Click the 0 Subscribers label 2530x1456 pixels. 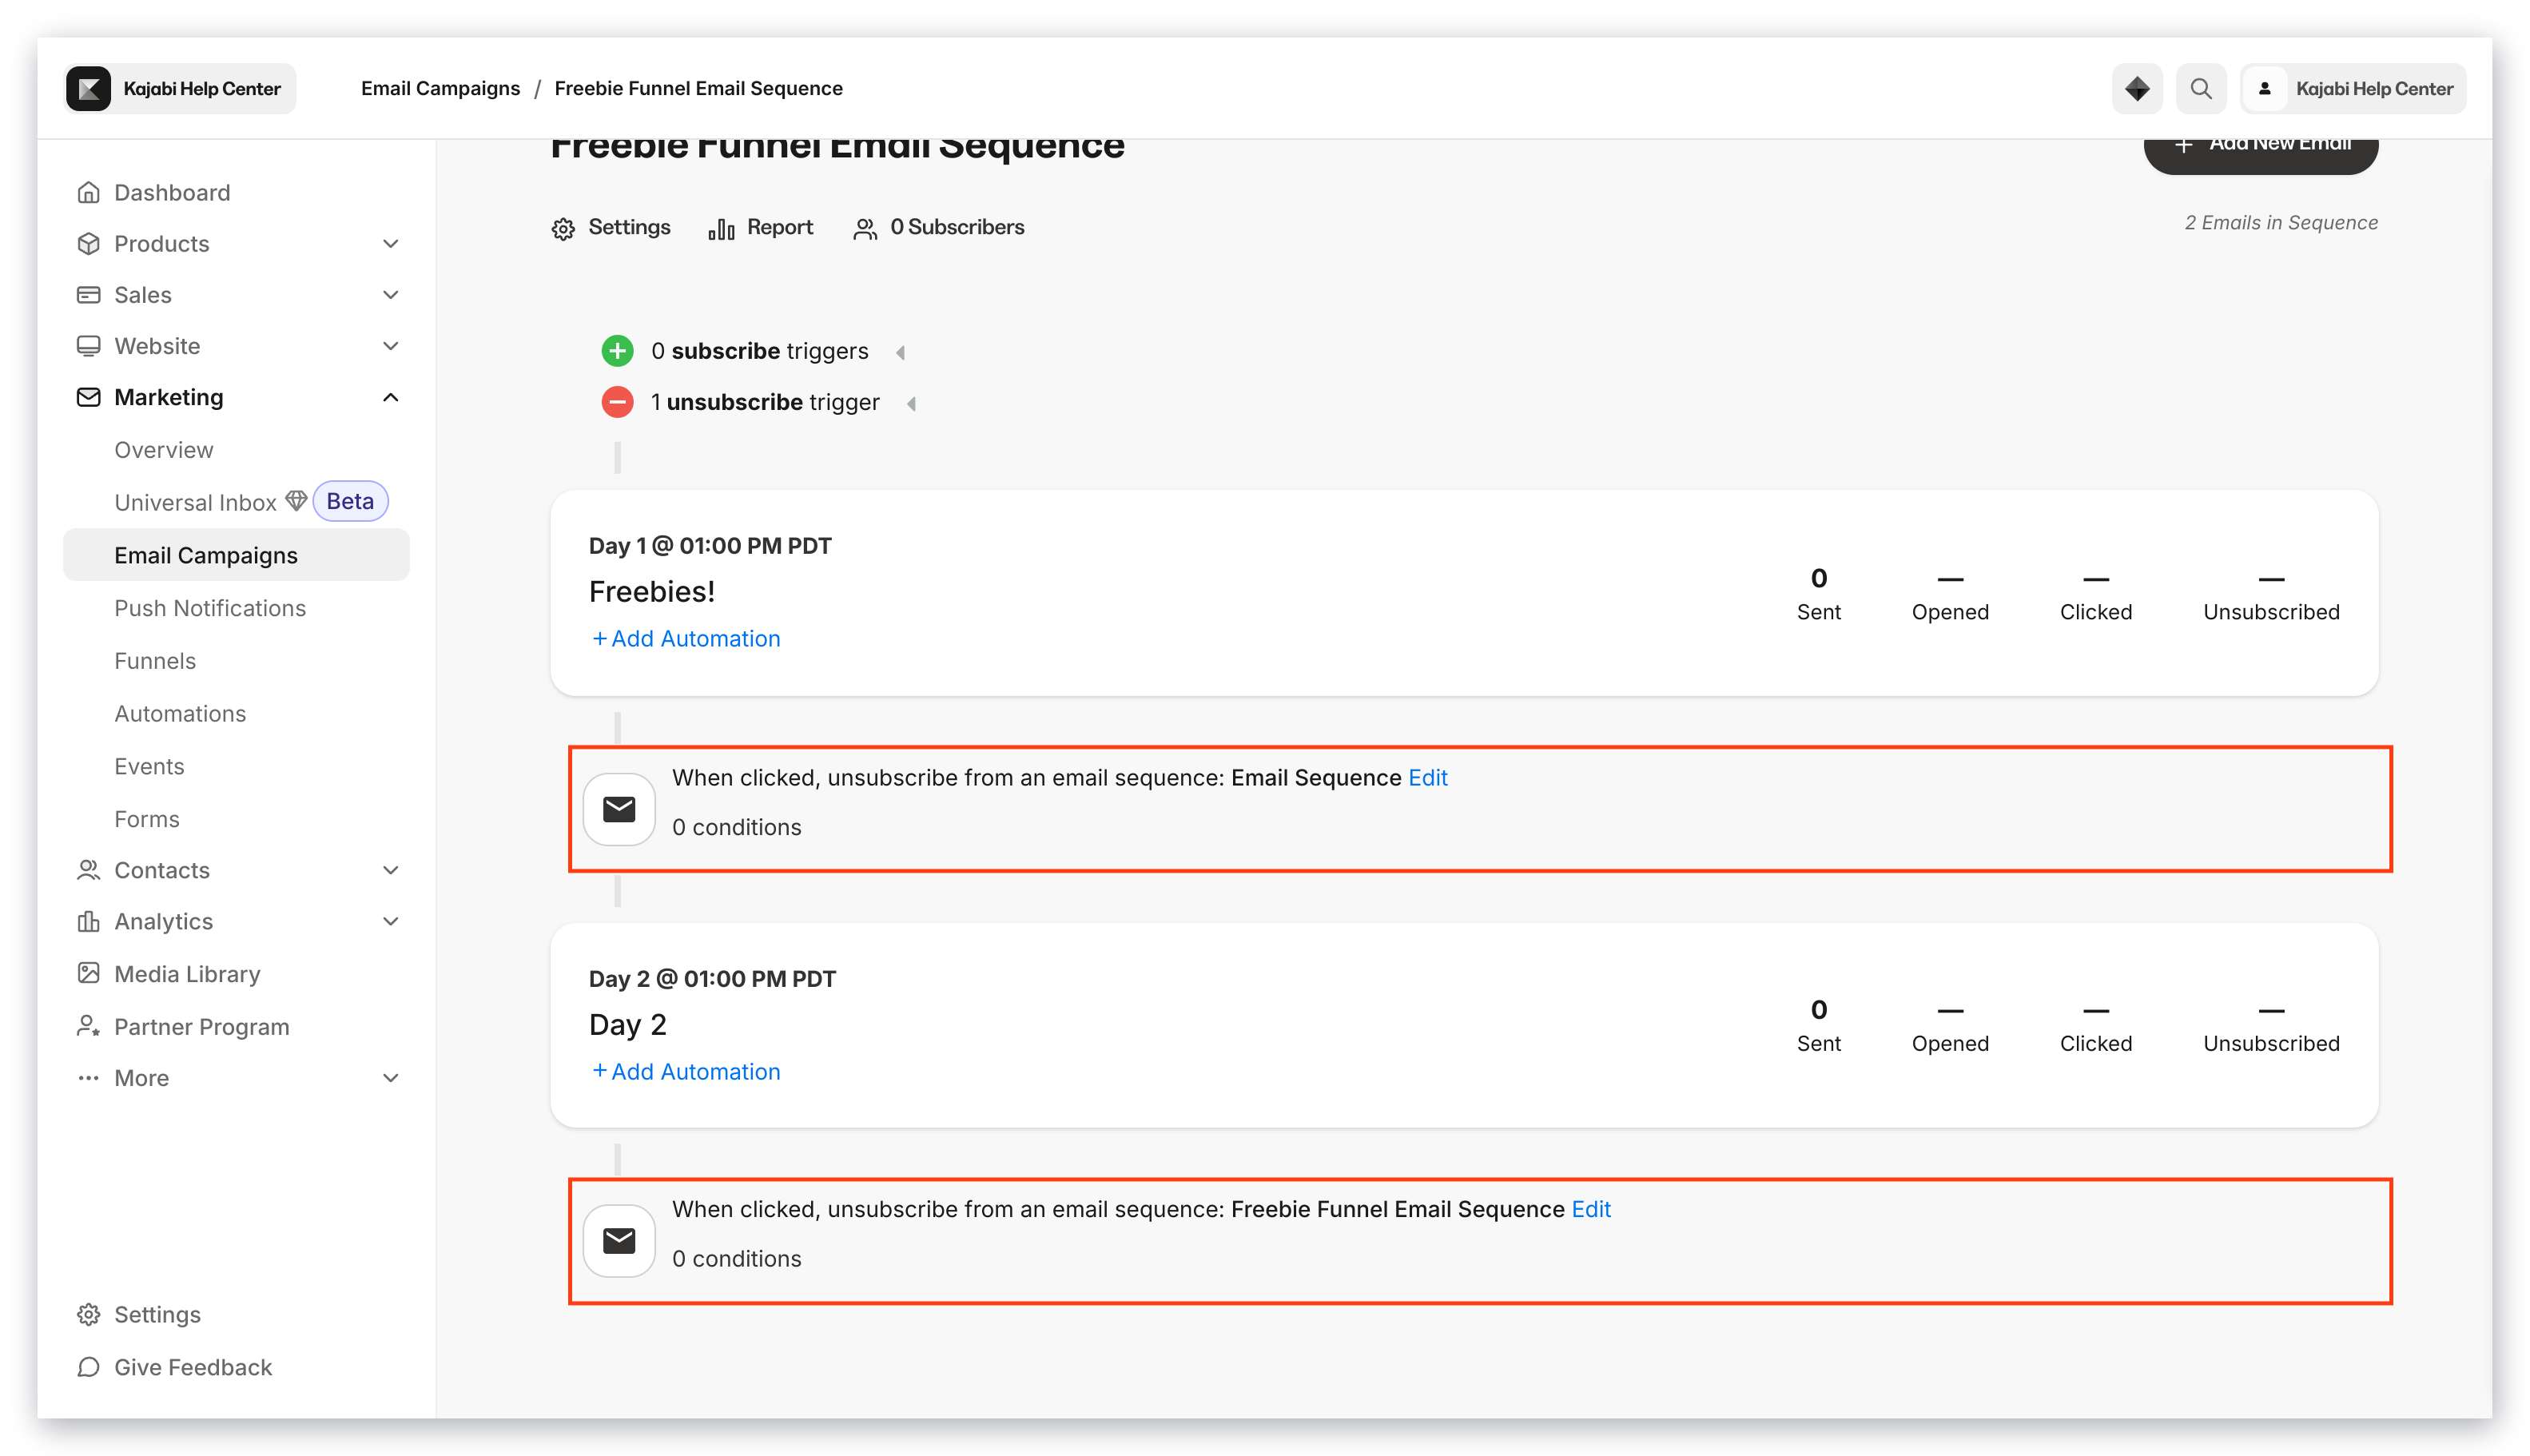957,227
